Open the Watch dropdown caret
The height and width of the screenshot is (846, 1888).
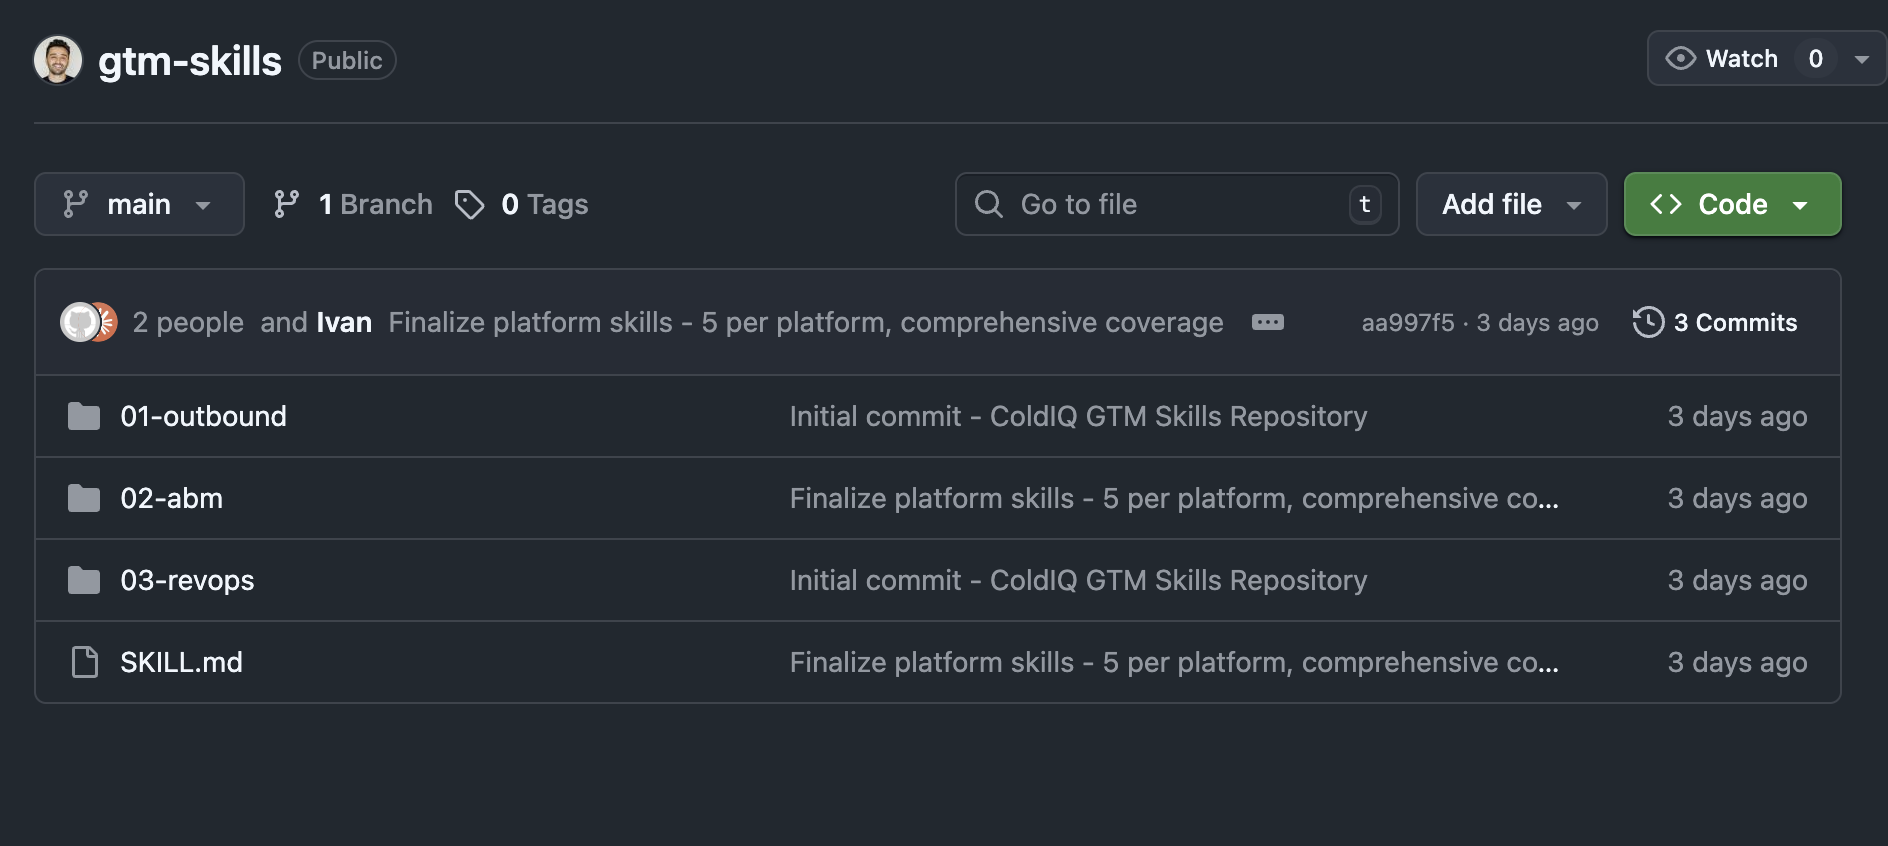(x=1862, y=59)
